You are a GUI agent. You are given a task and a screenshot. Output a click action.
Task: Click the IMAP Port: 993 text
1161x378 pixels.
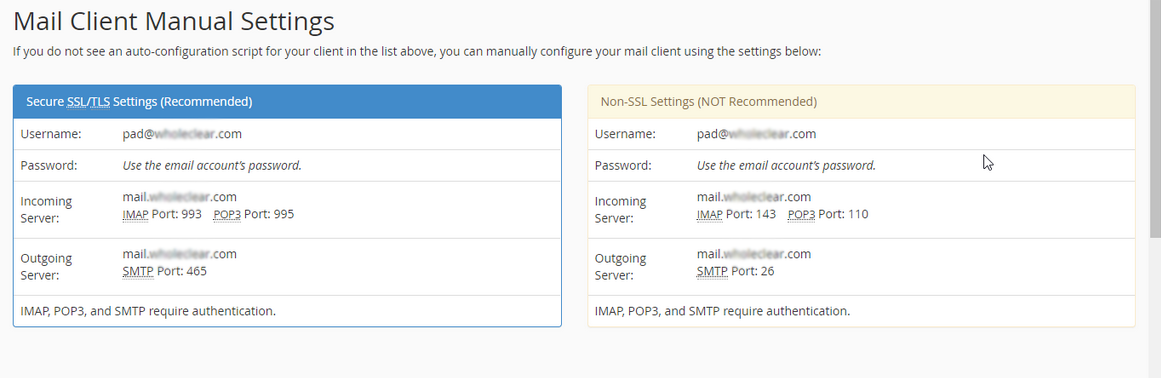click(x=161, y=215)
